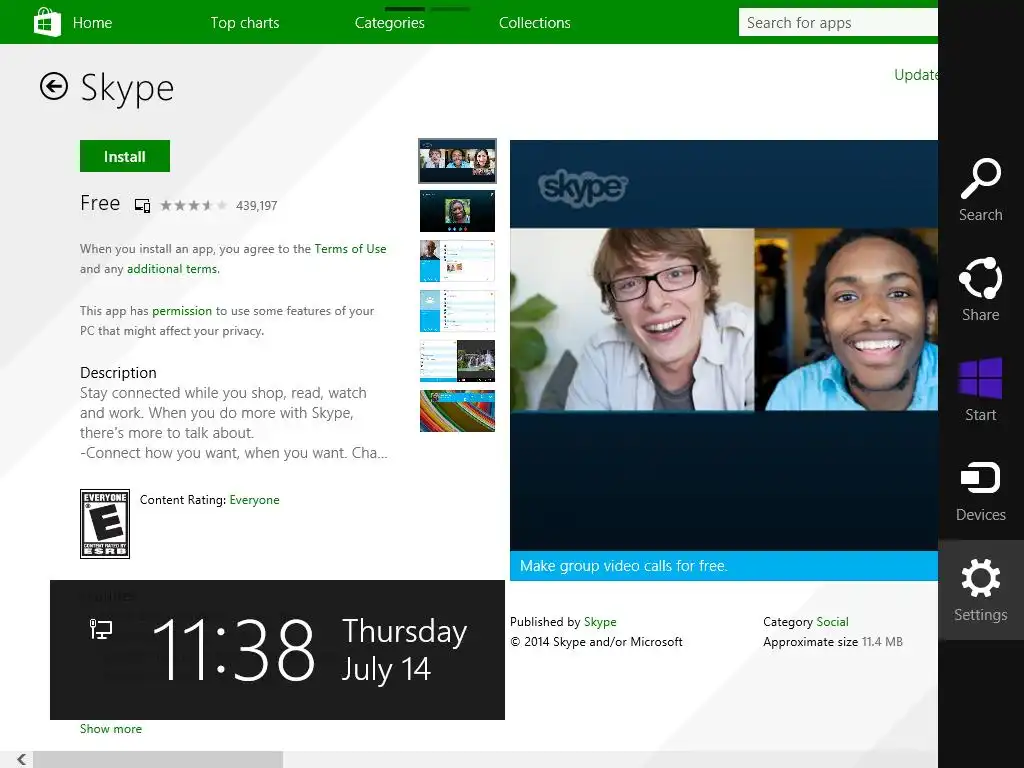Select the single-person video call thumbnail

pyautogui.click(x=457, y=211)
